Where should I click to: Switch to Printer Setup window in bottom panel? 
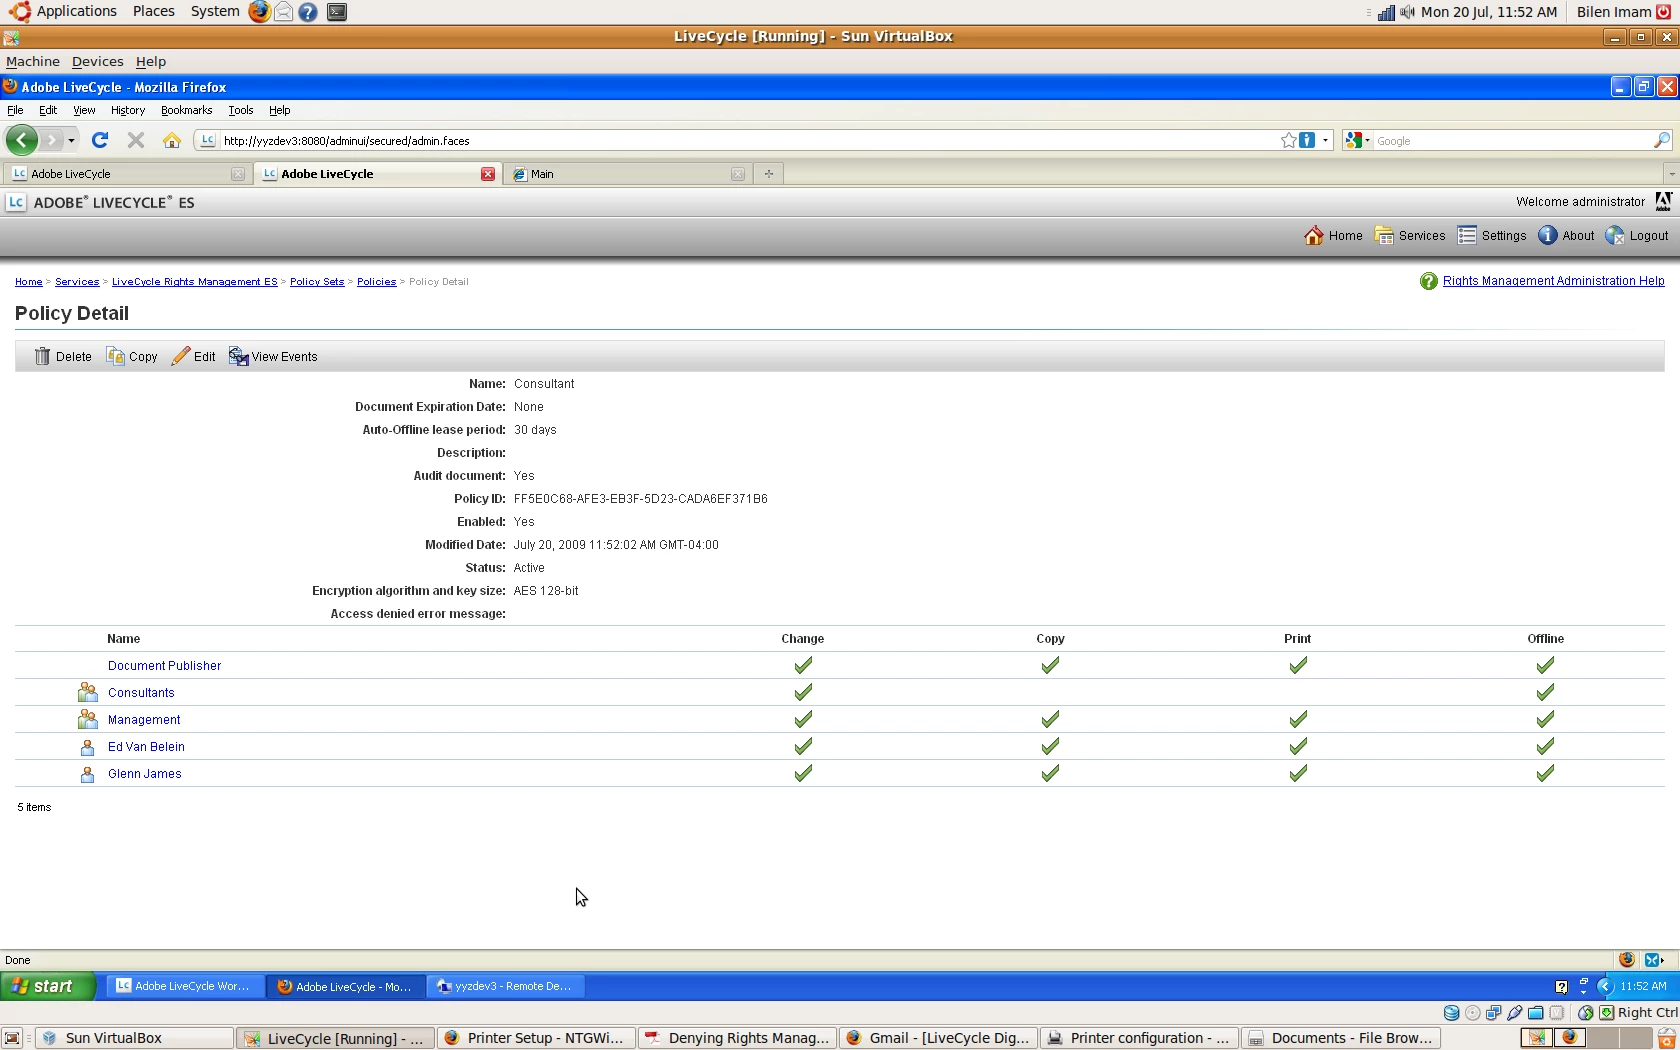click(536, 1038)
